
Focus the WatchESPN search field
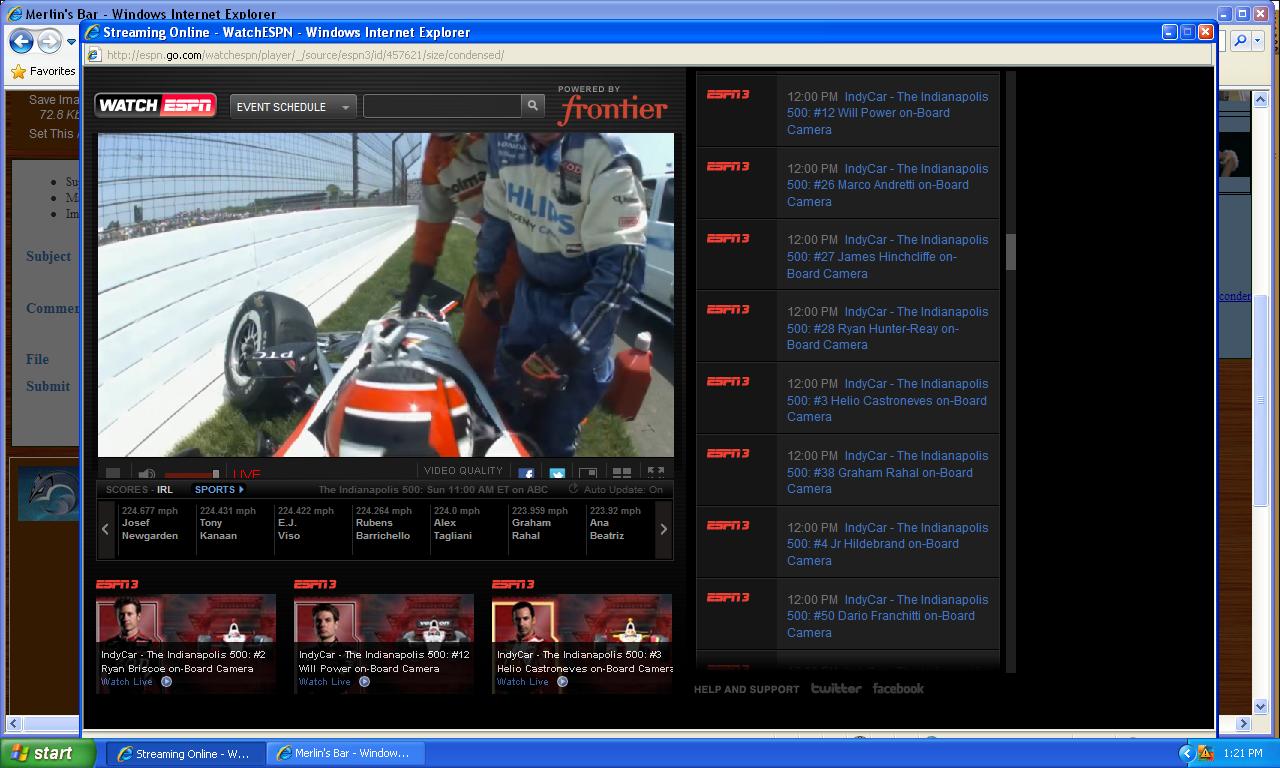(443, 105)
